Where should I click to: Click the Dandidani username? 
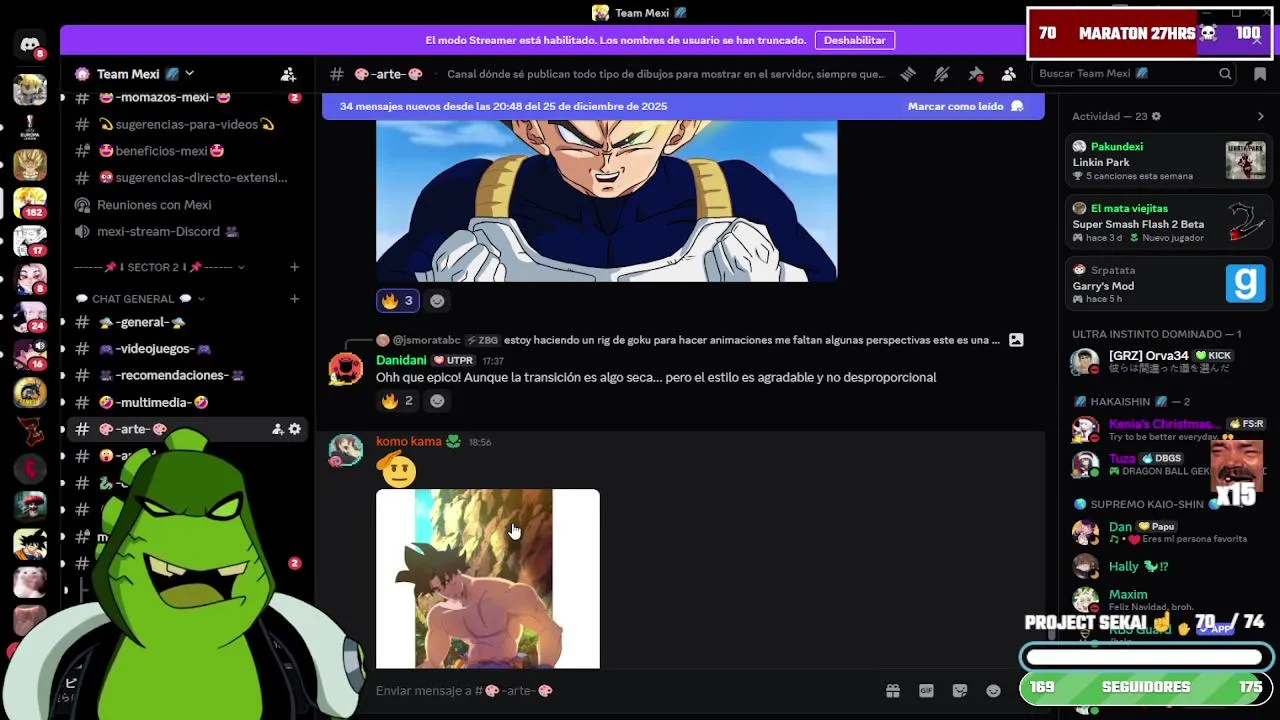pyautogui.click(x=401, y=360)
